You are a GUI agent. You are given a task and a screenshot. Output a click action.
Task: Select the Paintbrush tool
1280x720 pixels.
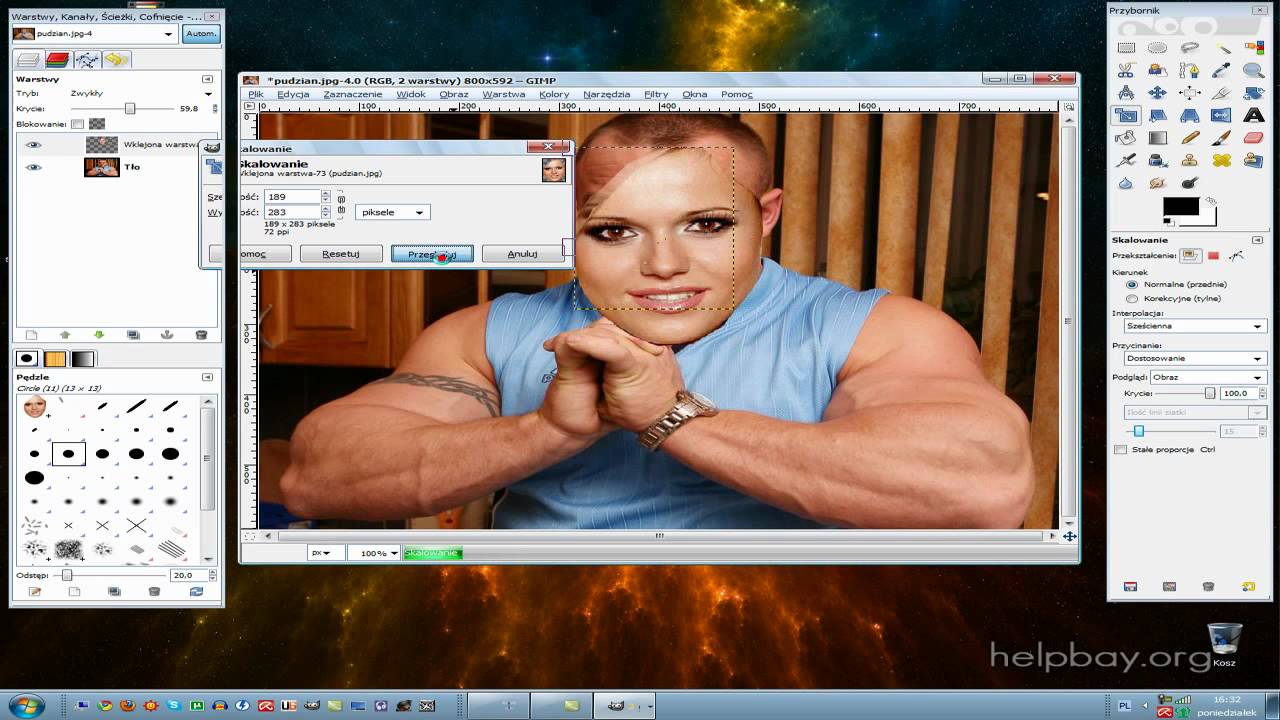(1222, 138)
